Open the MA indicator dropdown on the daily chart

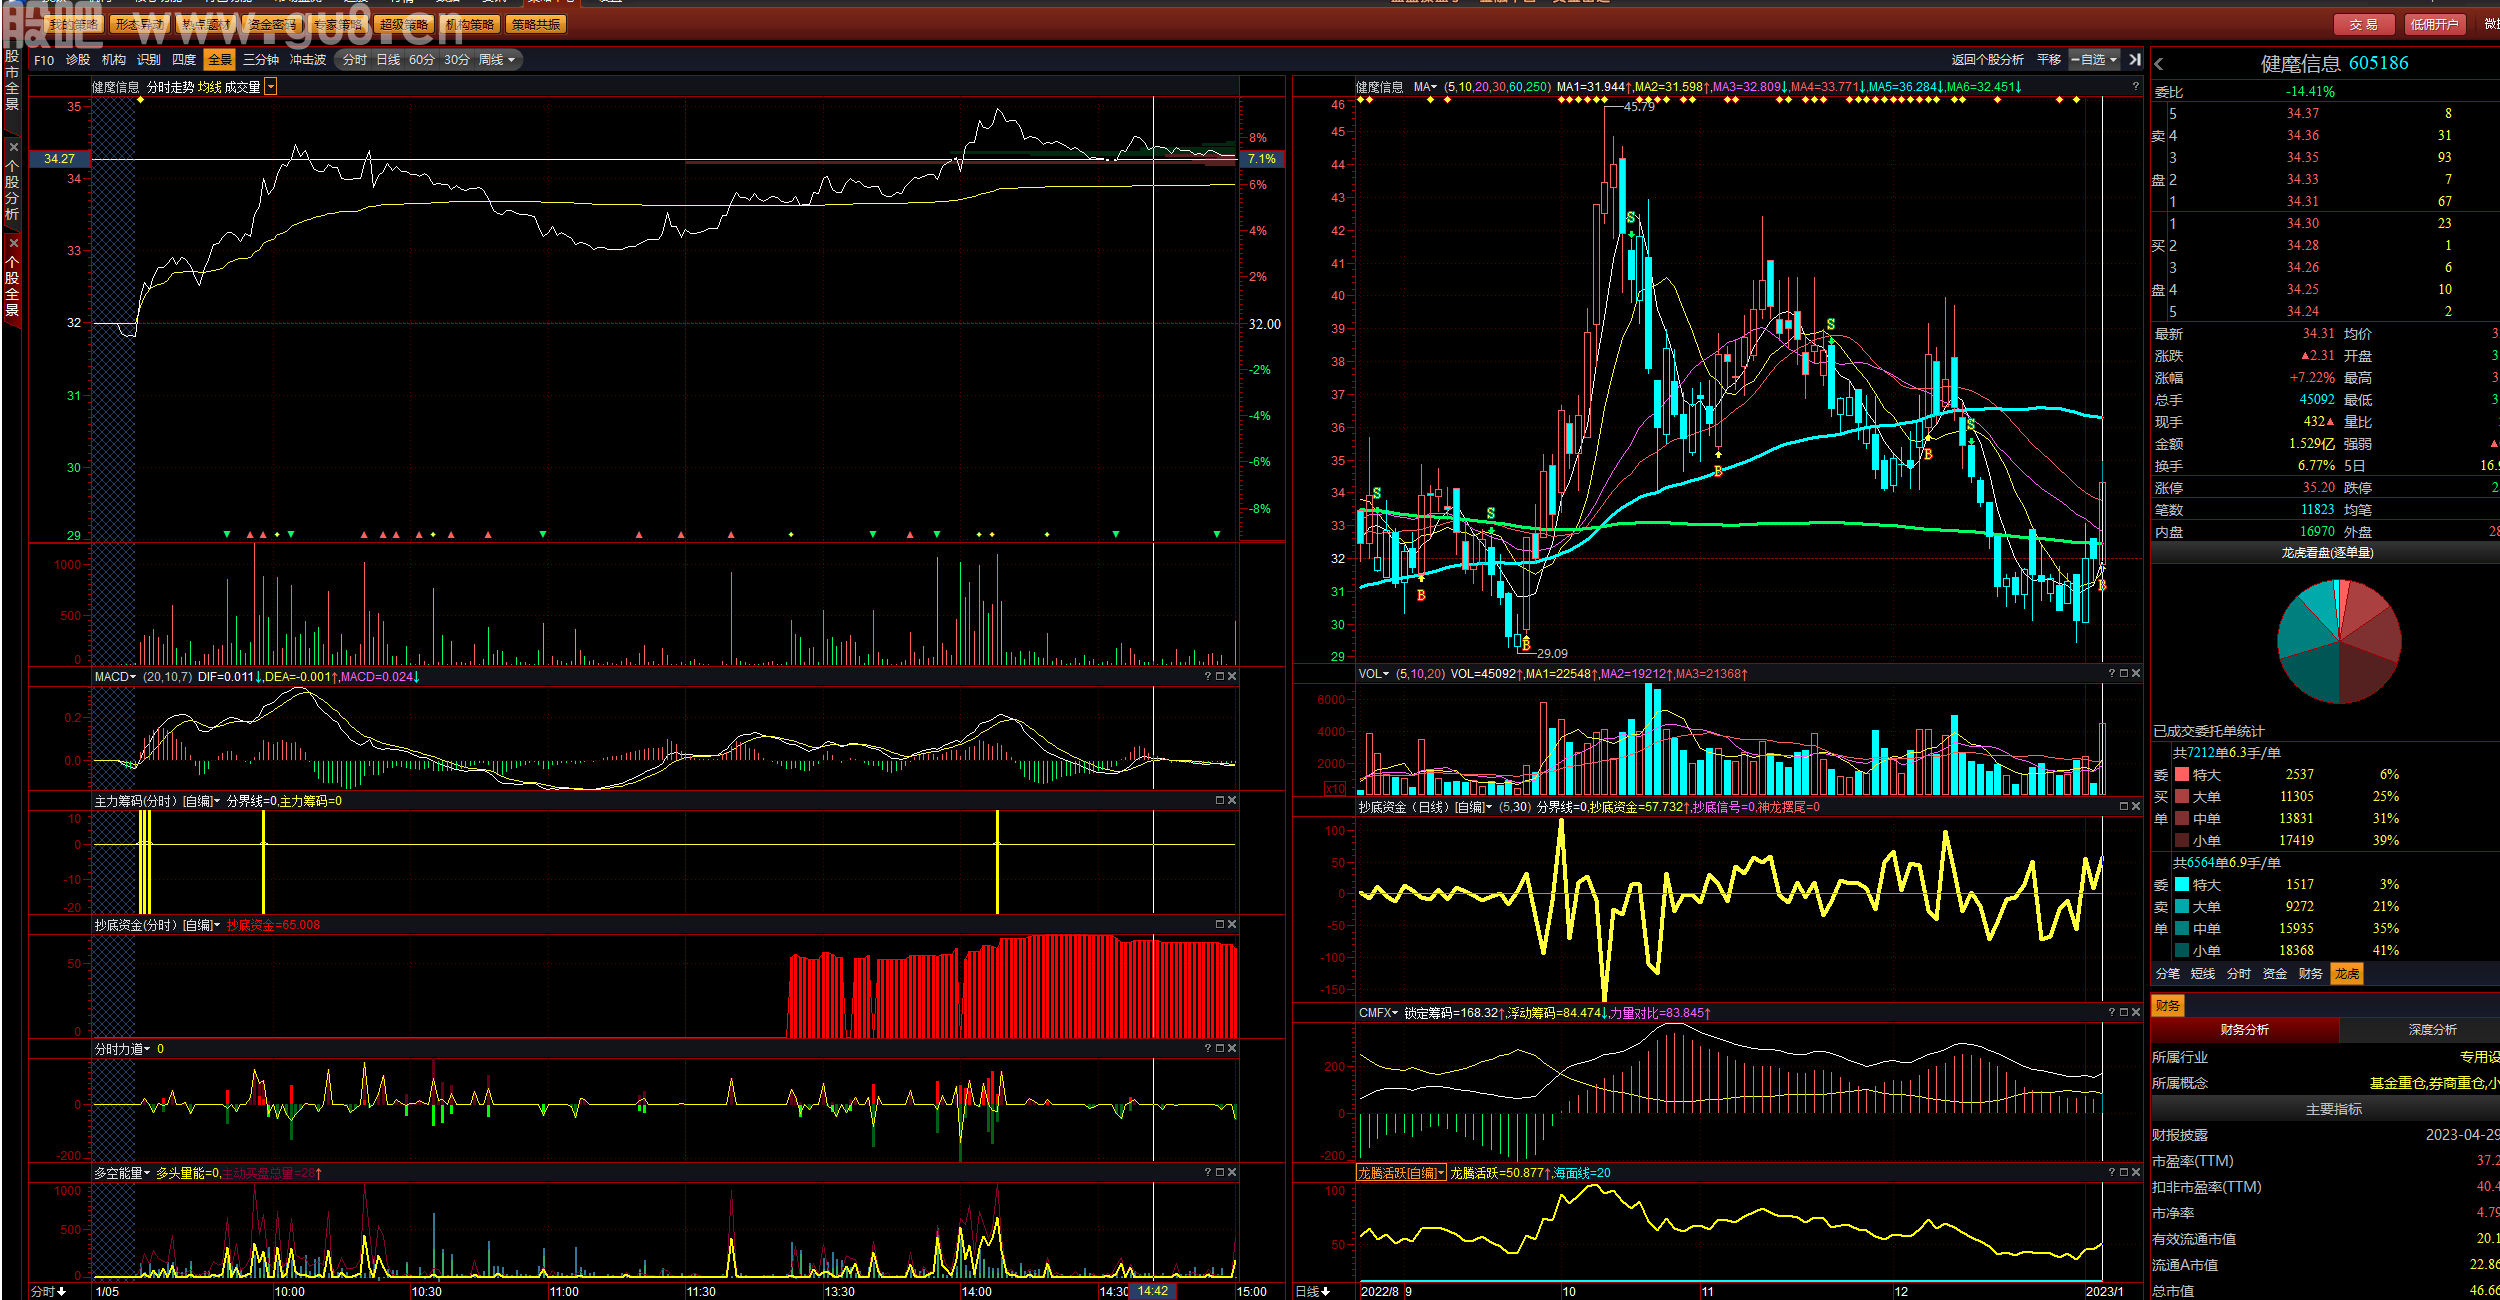(x=1425, y=87)
